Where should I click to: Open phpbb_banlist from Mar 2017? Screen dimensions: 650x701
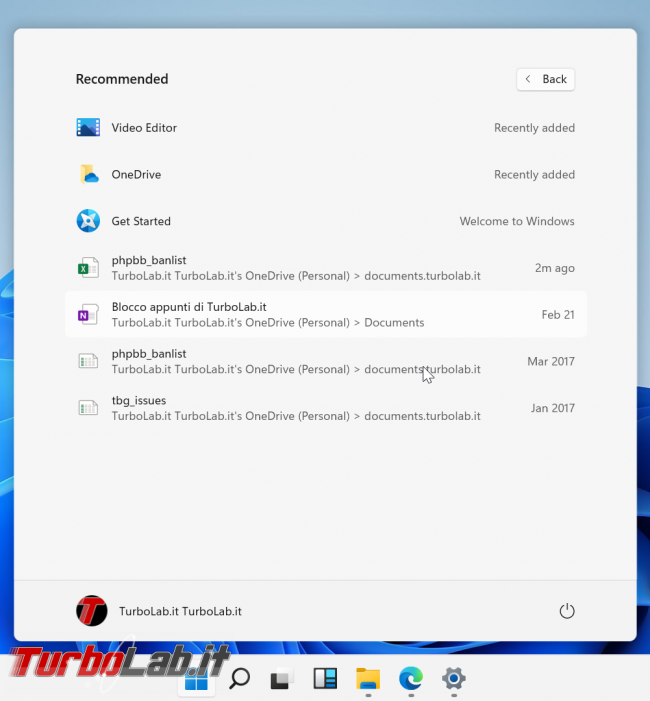[325, 361]
